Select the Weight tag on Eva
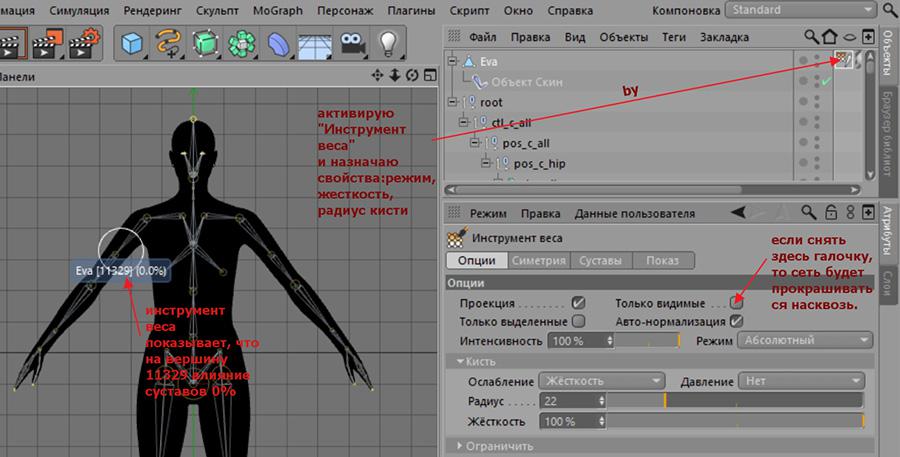This screenshot has width=900, height=457. 843,59
